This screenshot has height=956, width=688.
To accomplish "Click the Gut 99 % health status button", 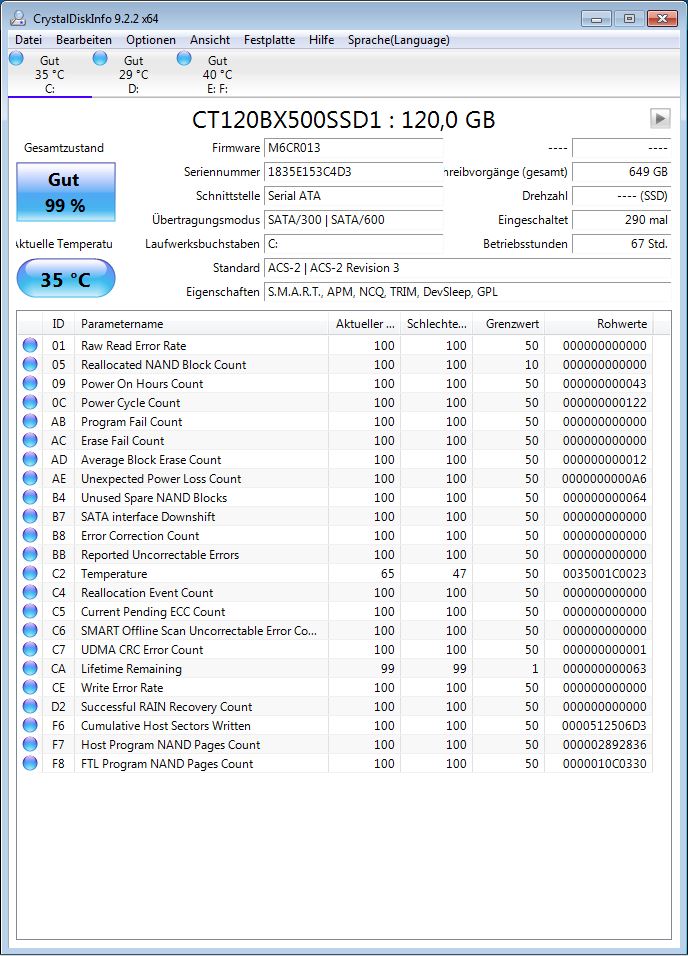I will 66,192.
